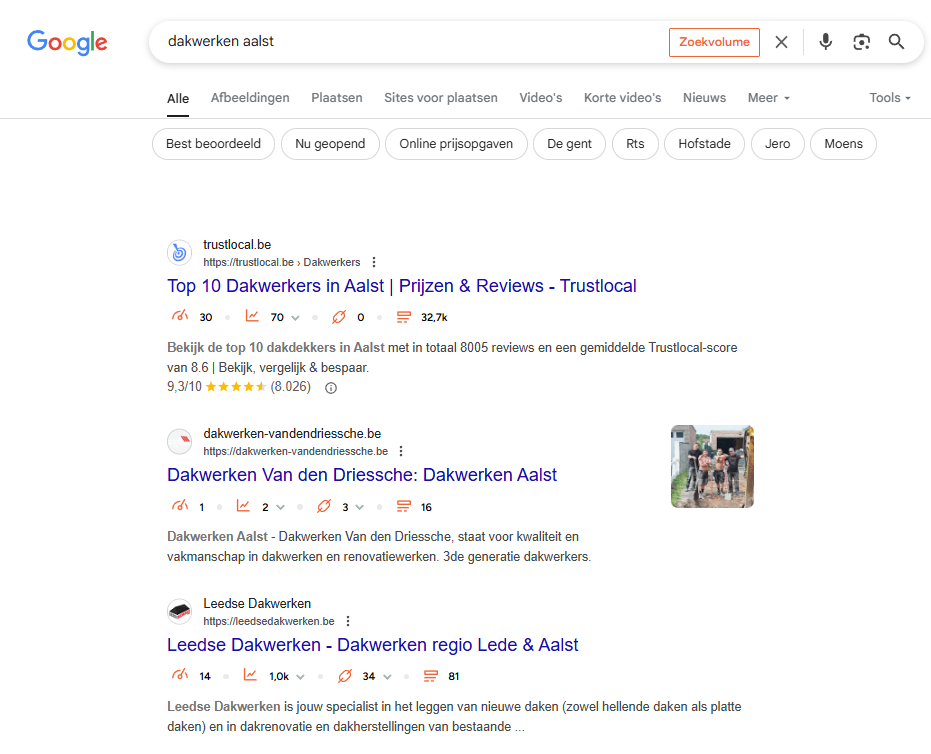Expand the chevron next to 34

[x=387, y=677]
